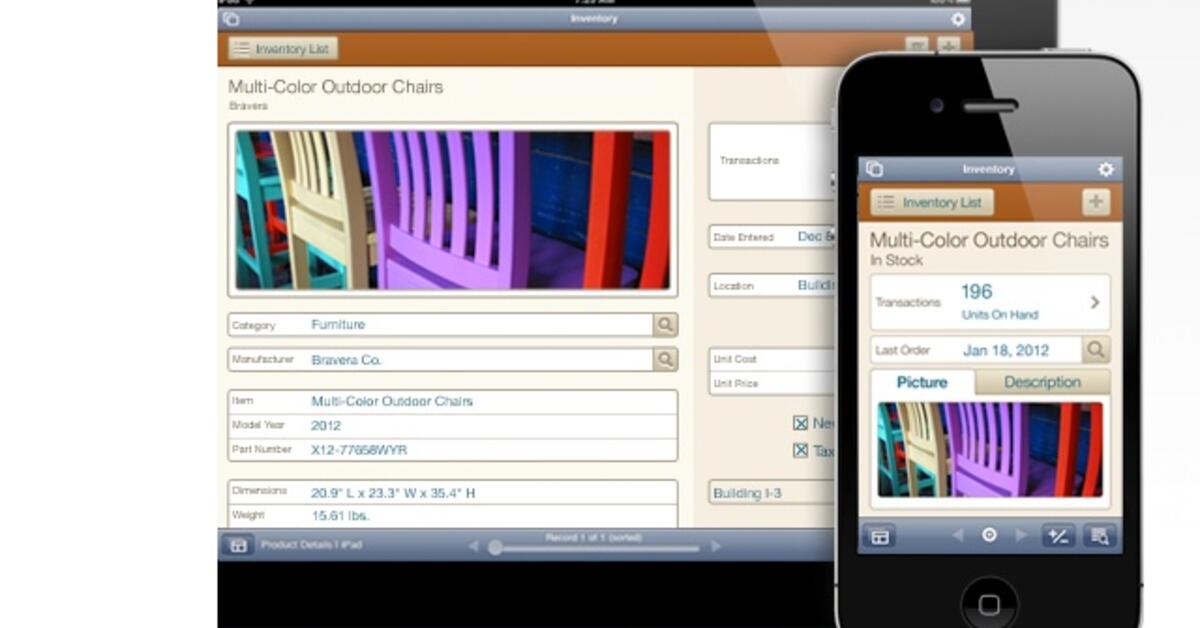This screenshot has width=1200, height=628.
Task: Tap the layout icon on the iPad status bar
Action: coord(230,18)
